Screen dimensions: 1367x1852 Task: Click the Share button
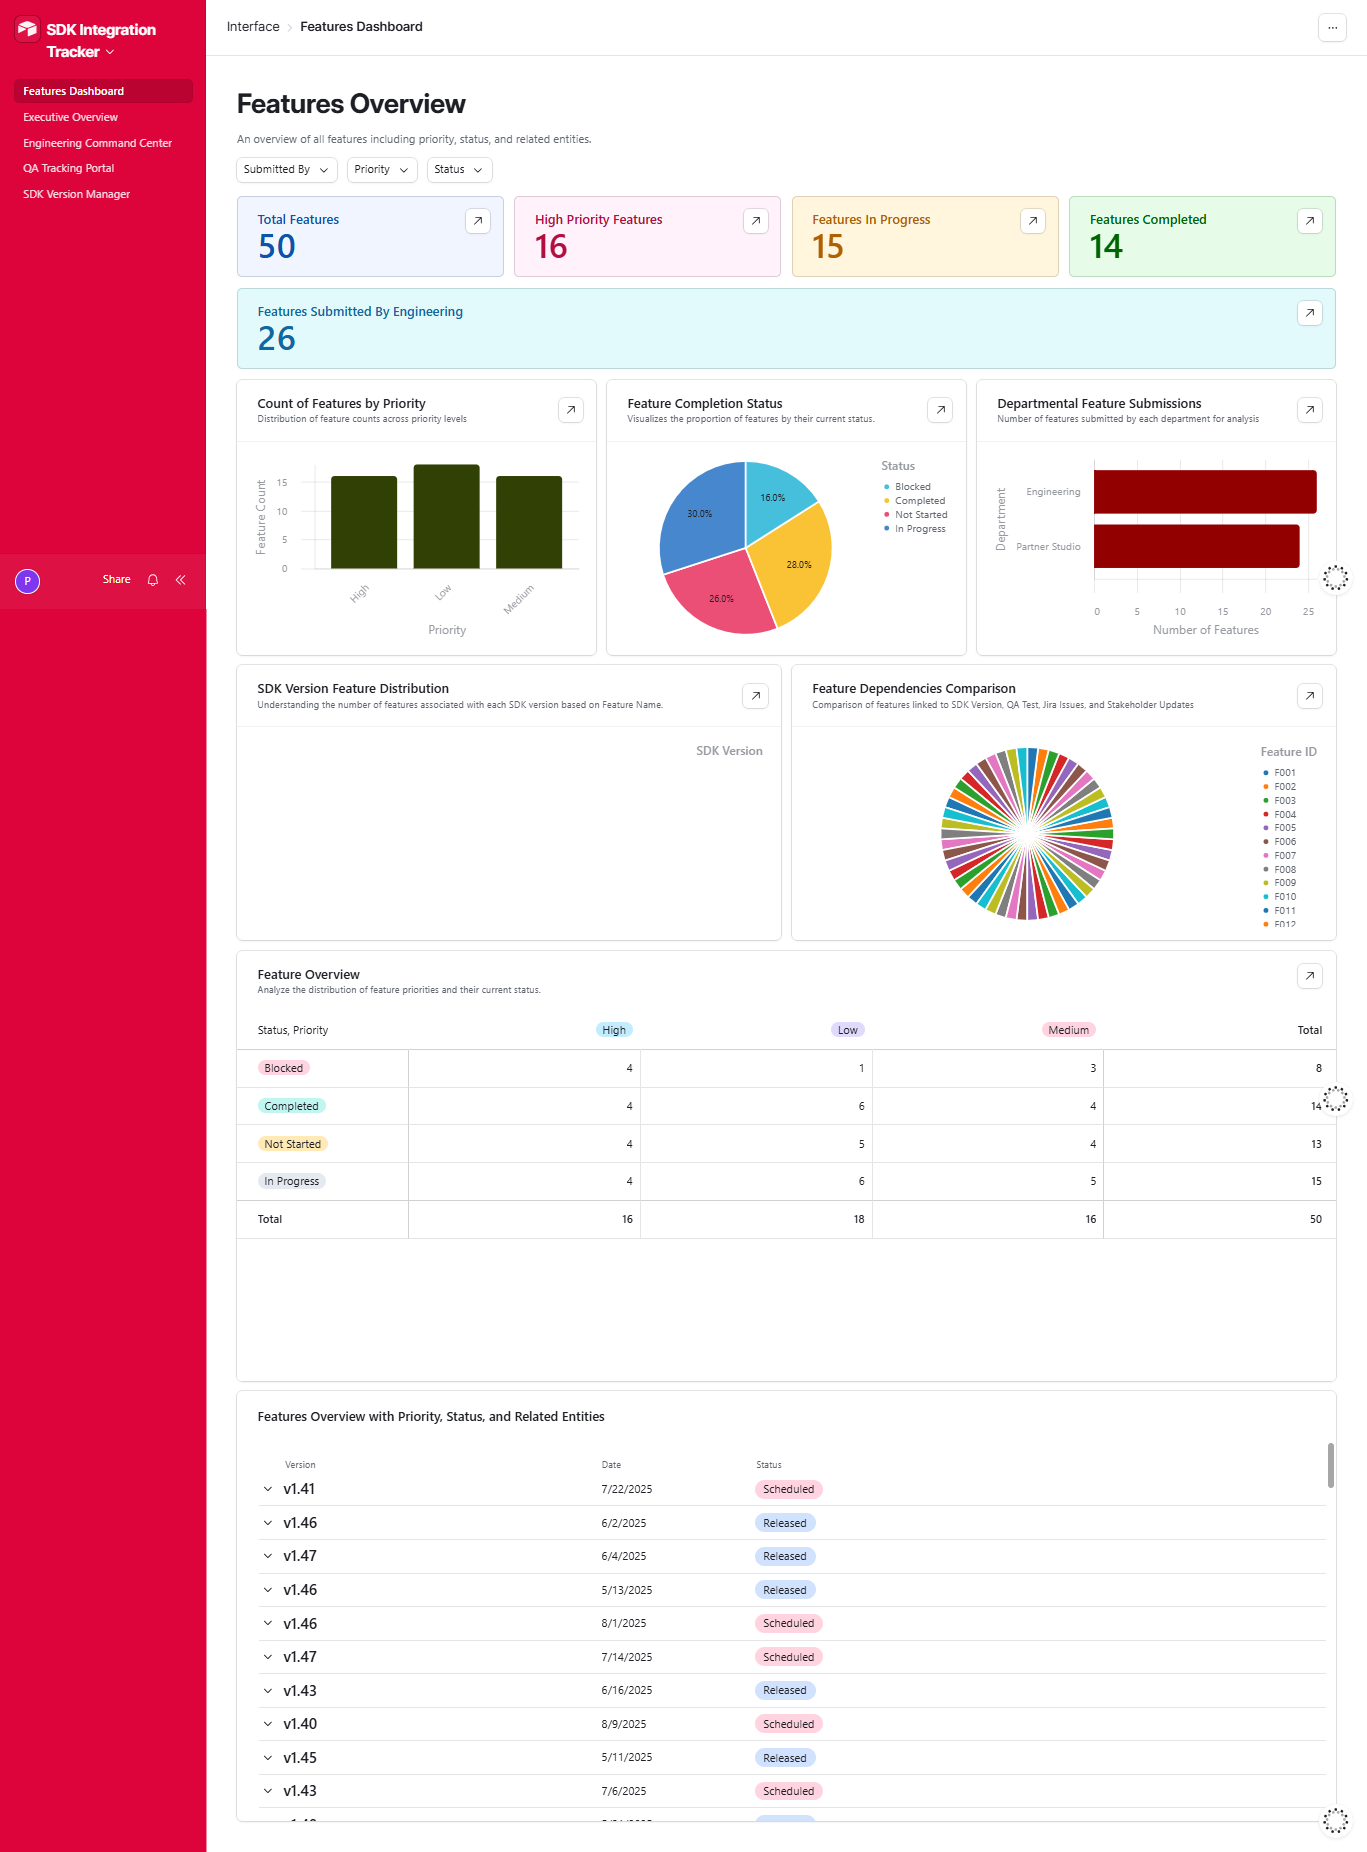coord(116,580)
